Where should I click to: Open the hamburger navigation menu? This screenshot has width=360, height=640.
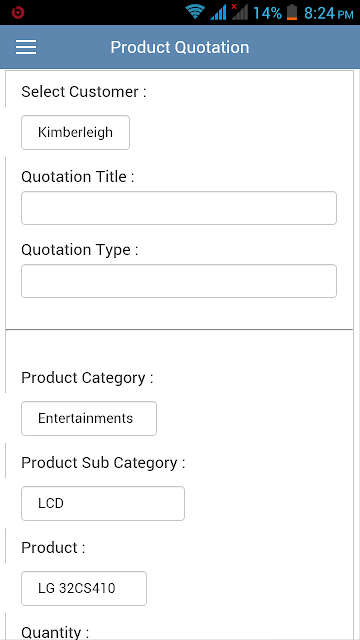point(26,47)
